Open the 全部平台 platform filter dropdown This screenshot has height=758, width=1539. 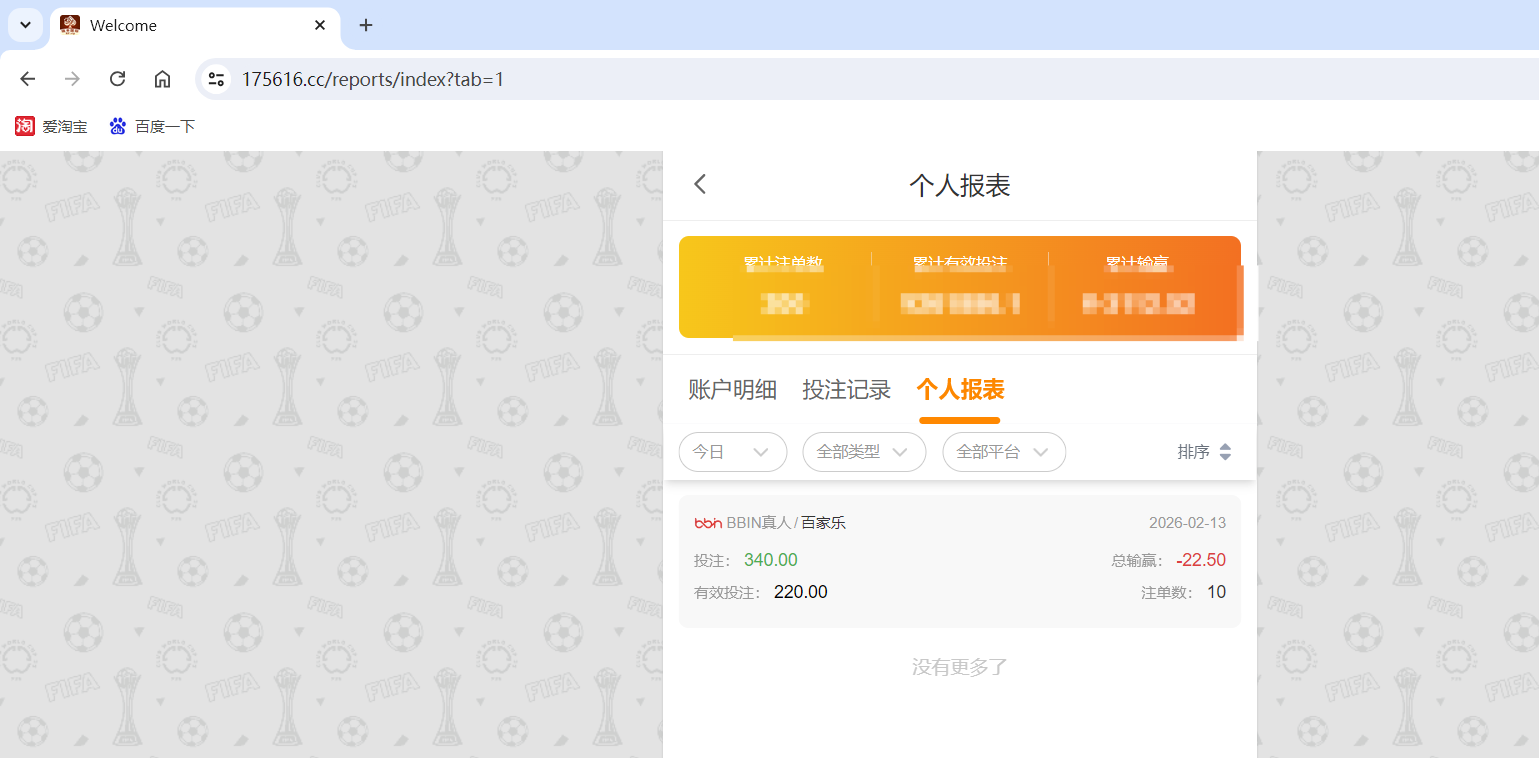(x=1003, y=452)
